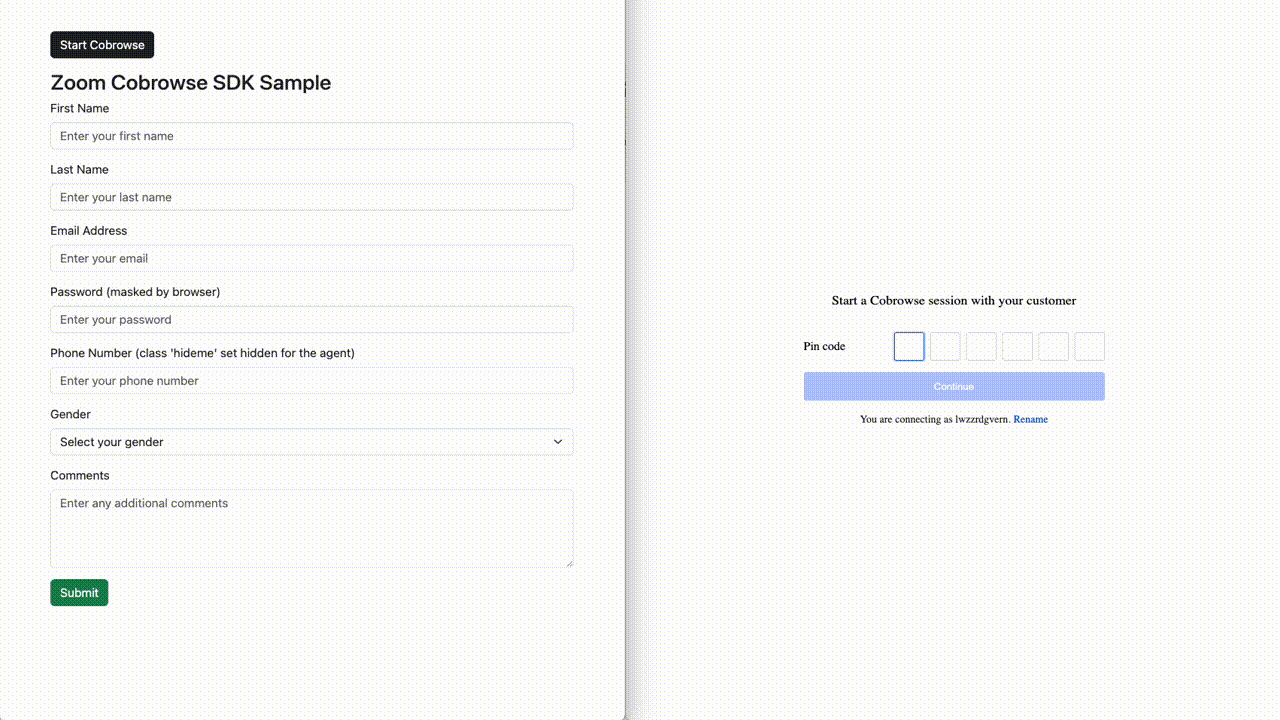Open the Rename link
The height and width of the screenshot is (720, 1280).
tap(1030, 420)
